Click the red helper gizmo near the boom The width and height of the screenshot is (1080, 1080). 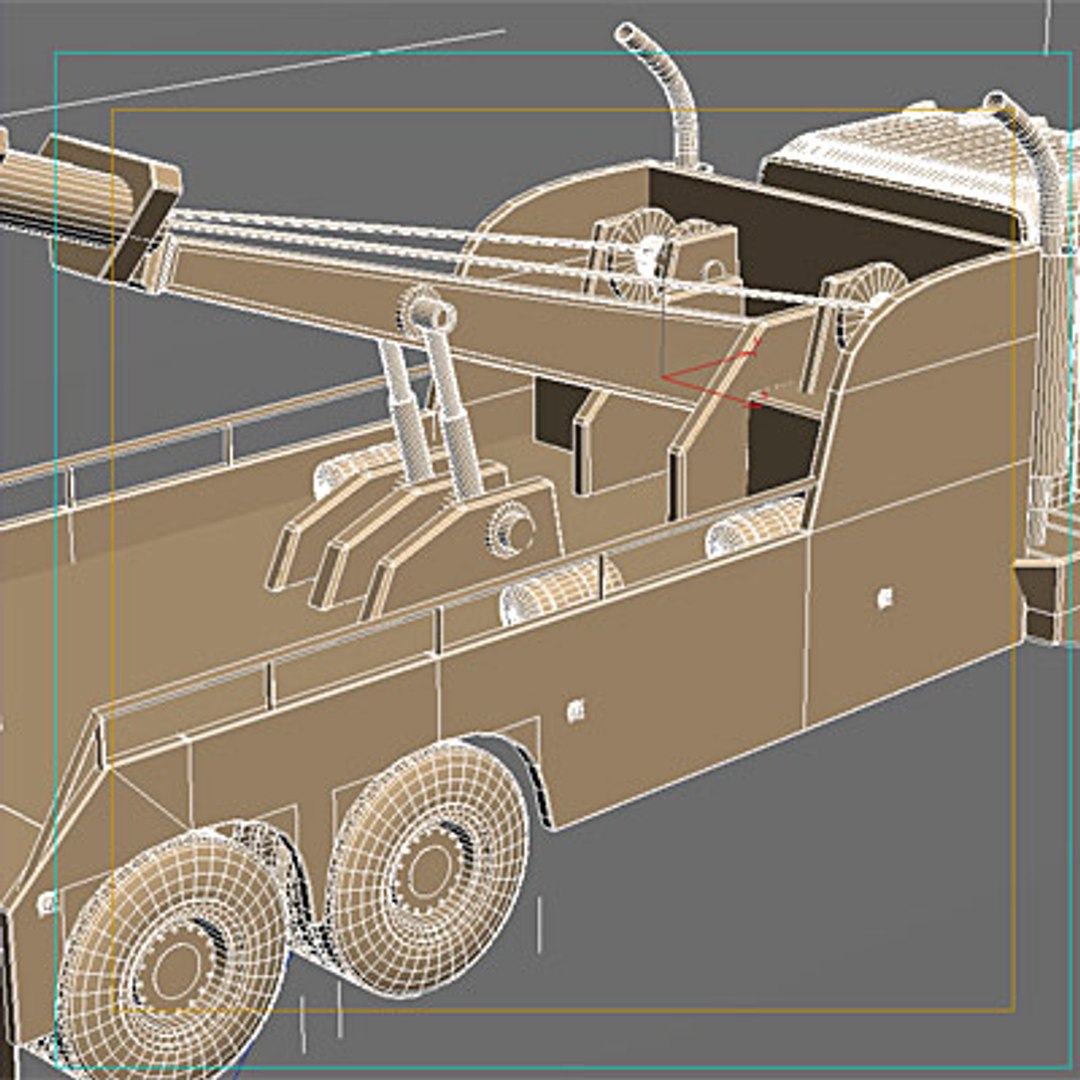click(714, 372)
